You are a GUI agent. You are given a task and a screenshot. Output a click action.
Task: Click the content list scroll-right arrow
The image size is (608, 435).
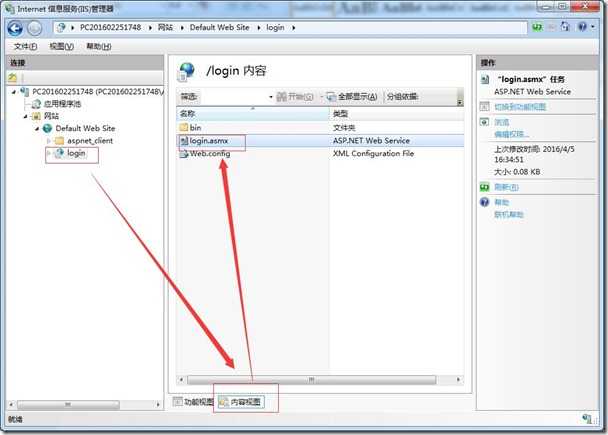click(459, 380)
